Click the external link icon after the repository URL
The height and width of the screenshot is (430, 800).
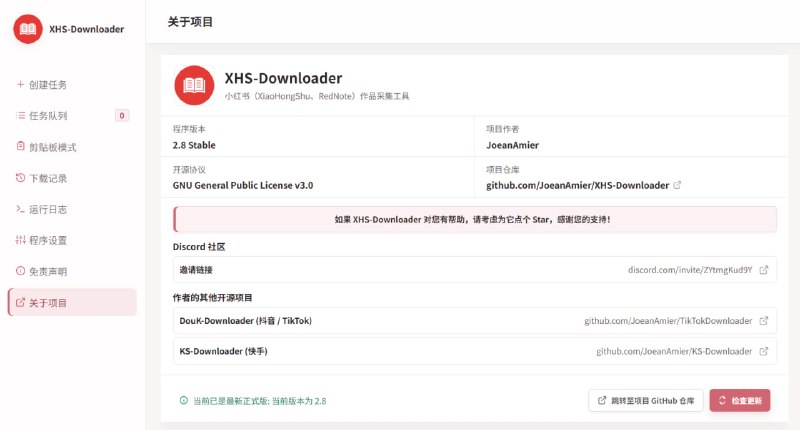point(677,185)
